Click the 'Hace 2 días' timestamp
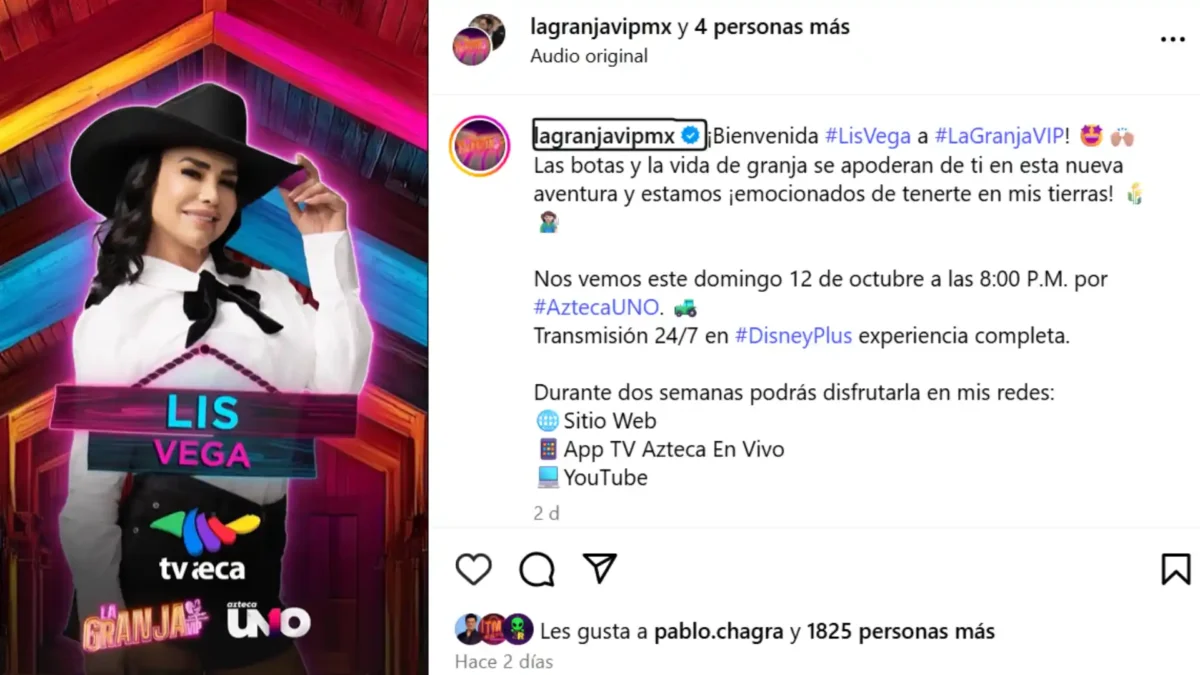 click(503, 662)
